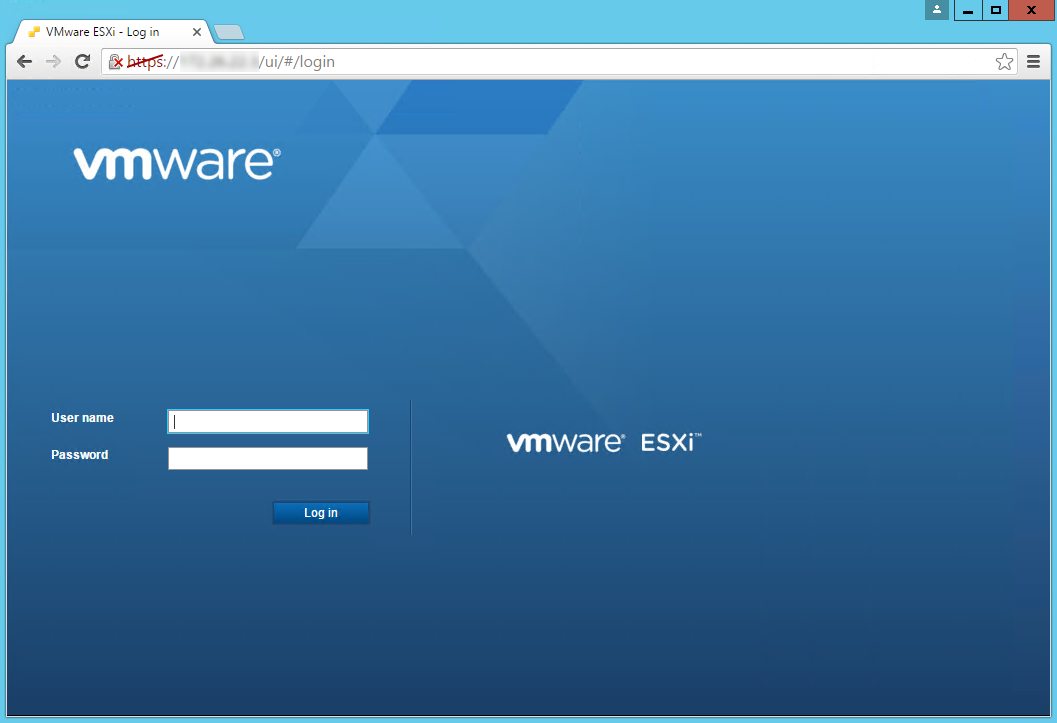Viewport: 1057px width, 723px height.
Task: Minimize the browser window
Action: pyautogui.click(x=967, y=10)
